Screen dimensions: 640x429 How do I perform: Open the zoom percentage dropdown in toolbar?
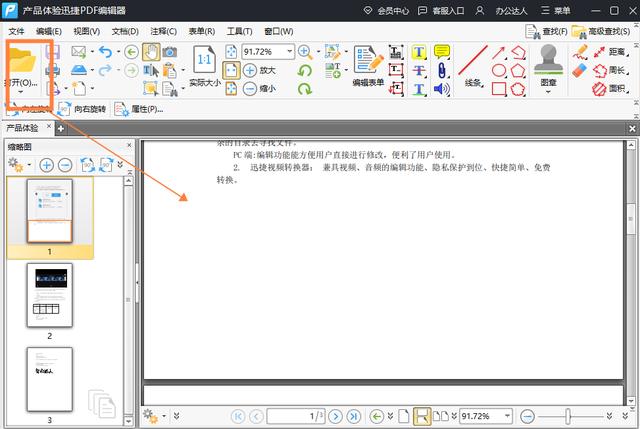(289, 51)
